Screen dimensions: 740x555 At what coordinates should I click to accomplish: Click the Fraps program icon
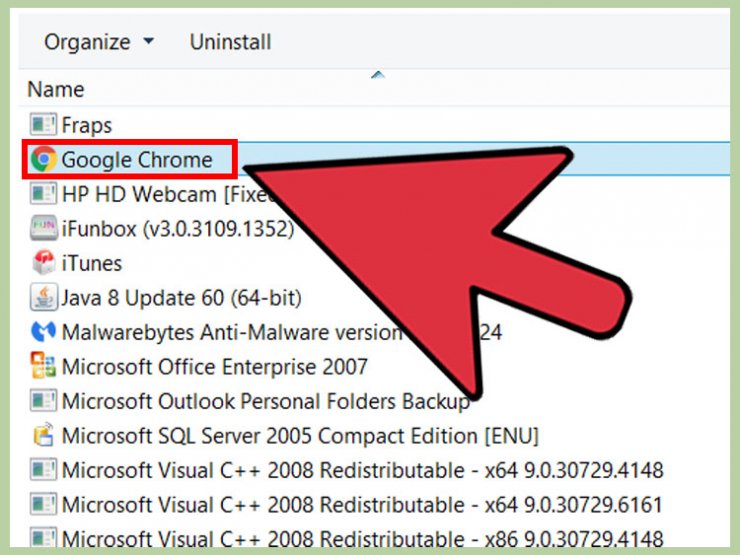(43, 125)
